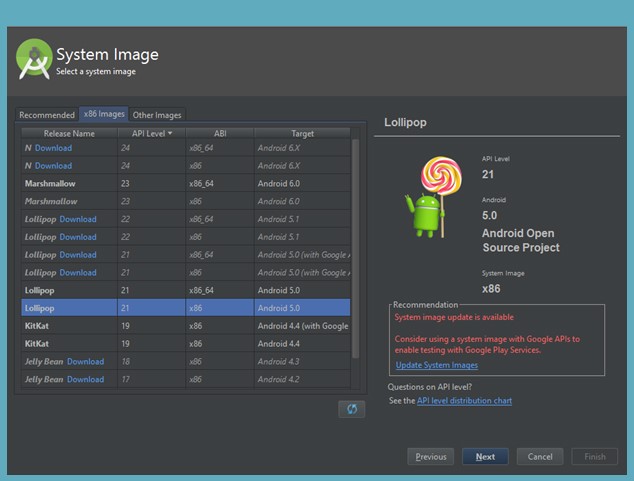Sort by ABI column header
Viewport: 634px width, 481px height.
point(220,133)
